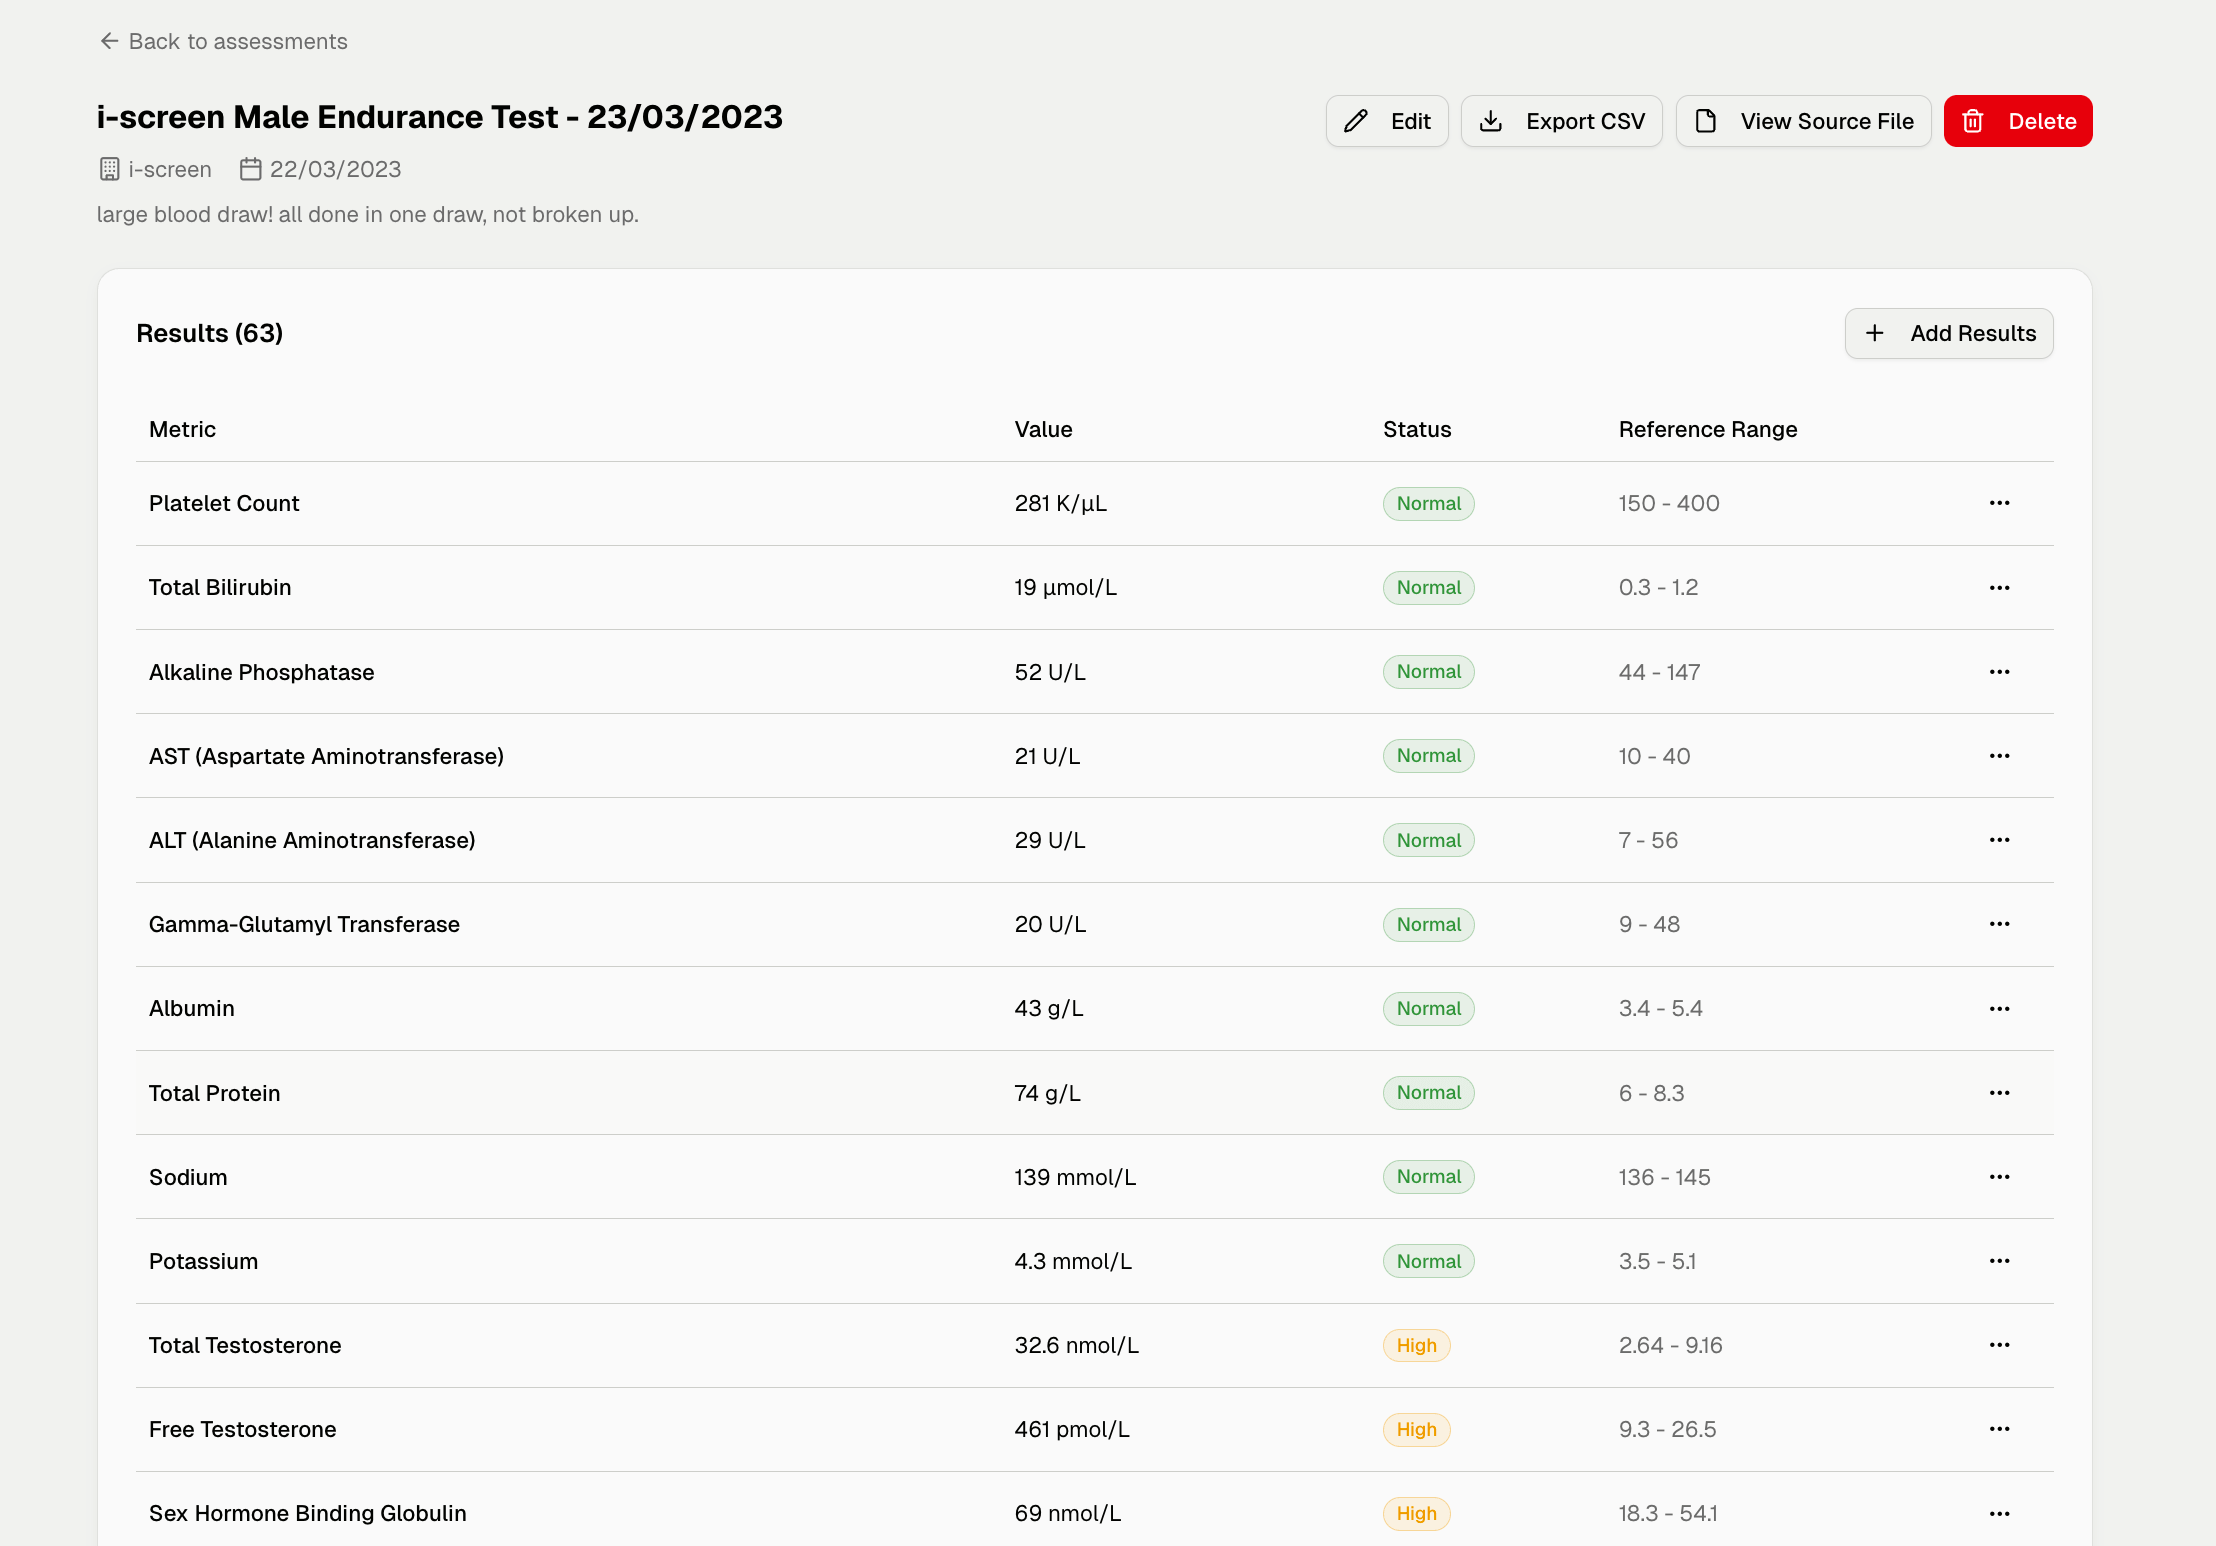
Task: Click the download icon next to Export CSV
Action: tap(1492, 120)
